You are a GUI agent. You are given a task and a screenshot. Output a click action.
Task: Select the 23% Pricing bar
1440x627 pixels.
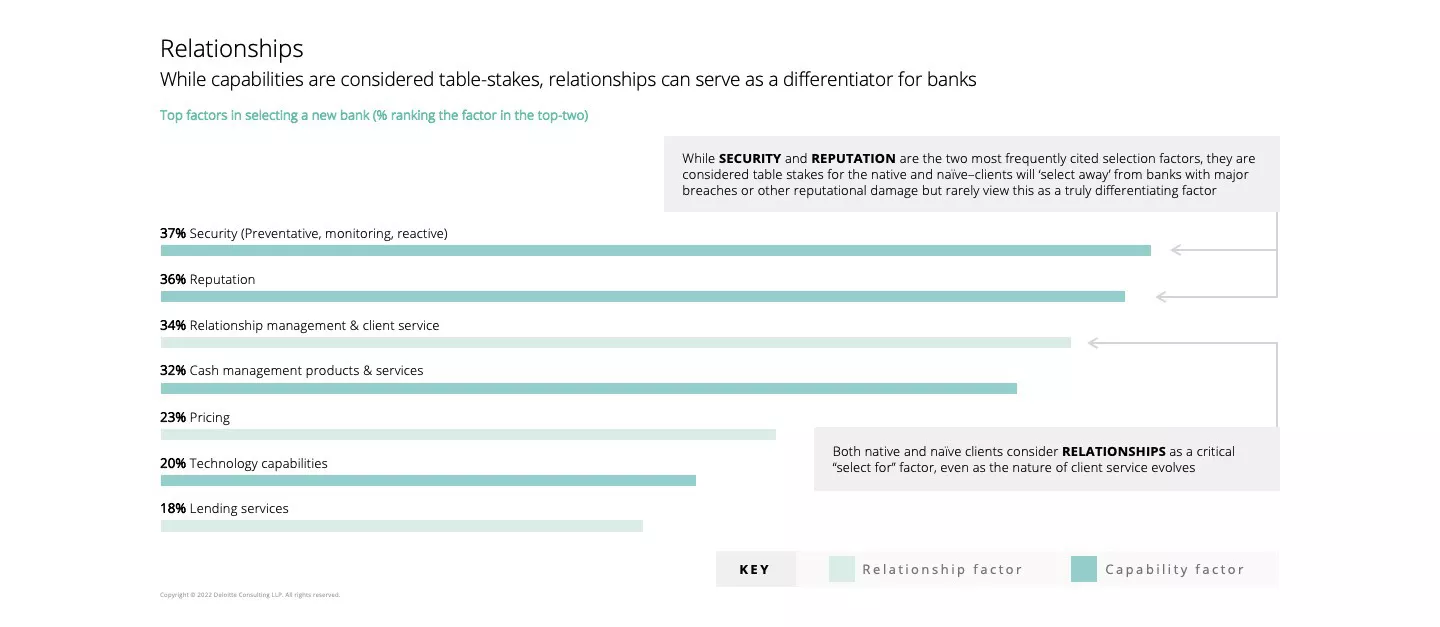point(468,434)
